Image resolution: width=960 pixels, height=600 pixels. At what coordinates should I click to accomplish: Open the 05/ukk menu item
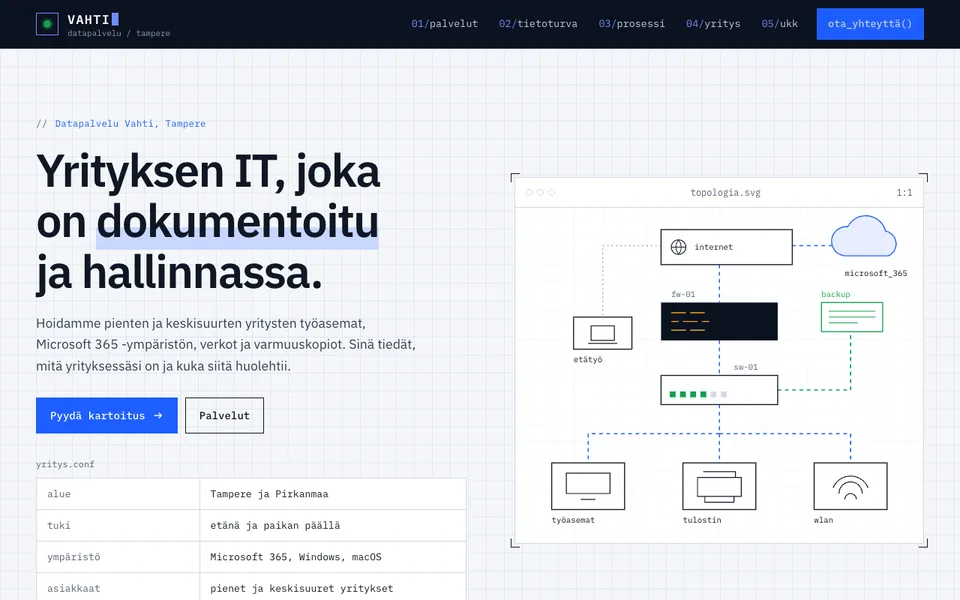coord(779,24)
